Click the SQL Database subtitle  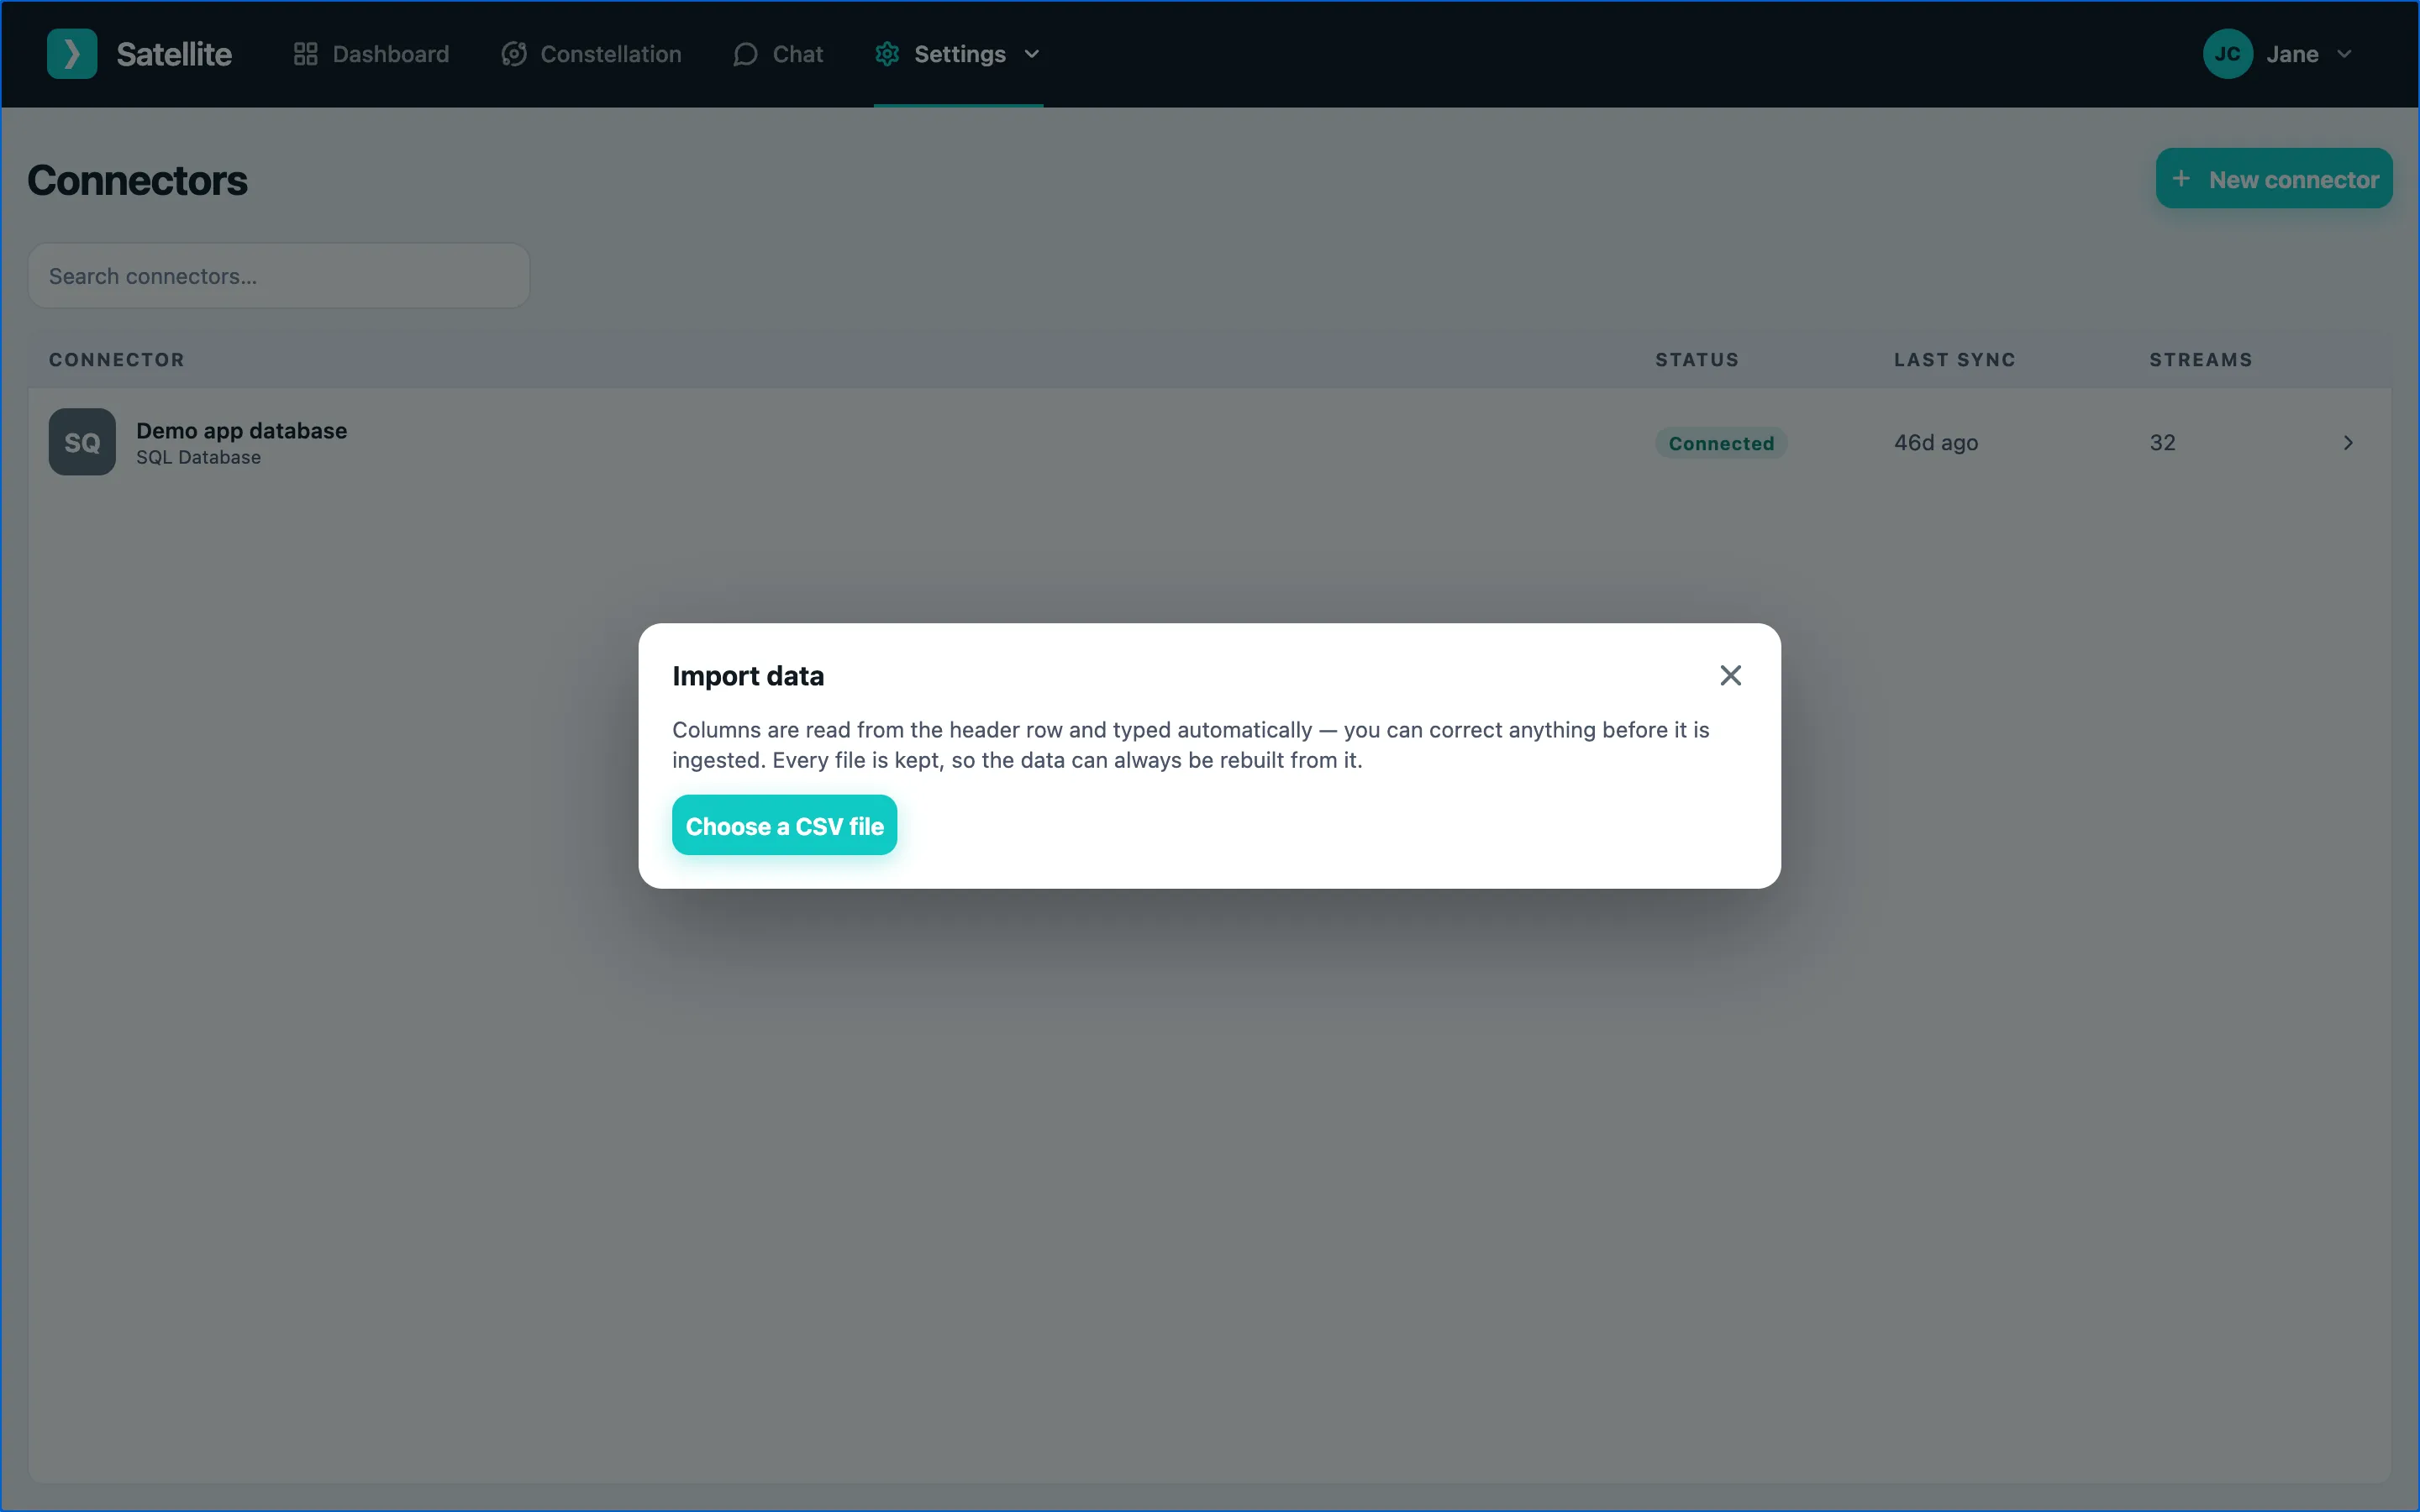198,457
